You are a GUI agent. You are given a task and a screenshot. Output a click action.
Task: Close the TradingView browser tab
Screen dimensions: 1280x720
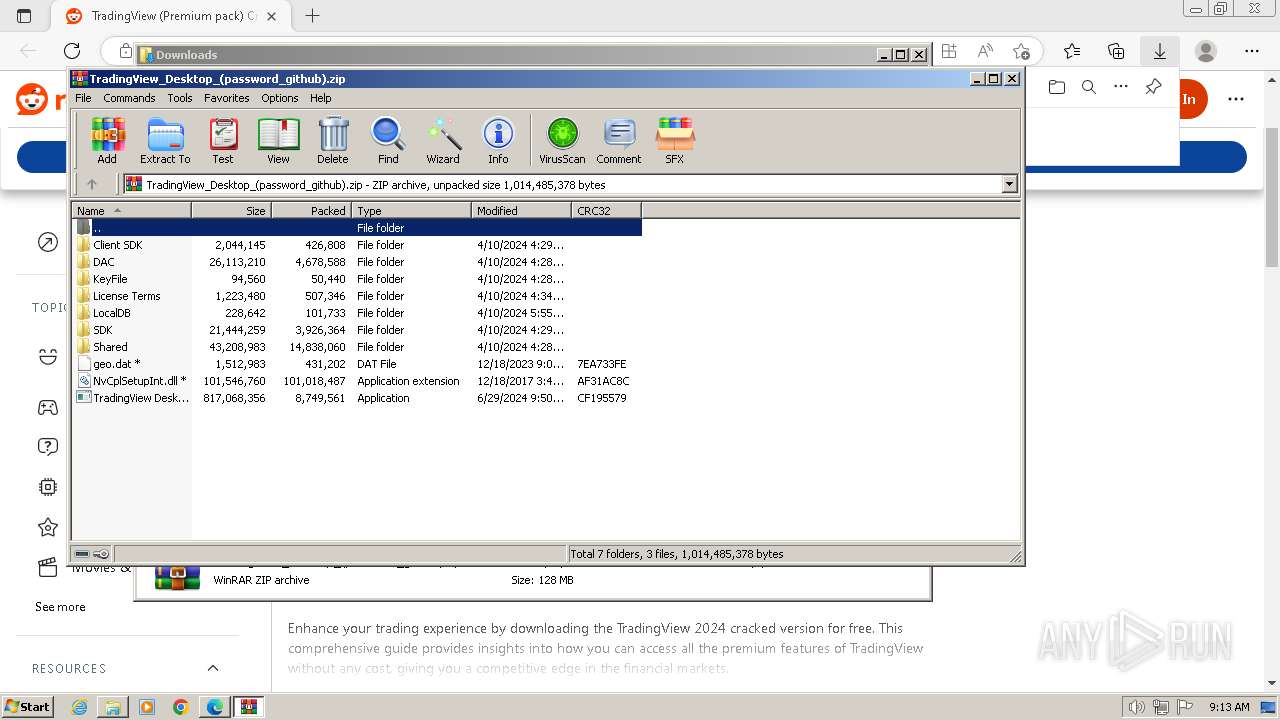coord(271,16)
